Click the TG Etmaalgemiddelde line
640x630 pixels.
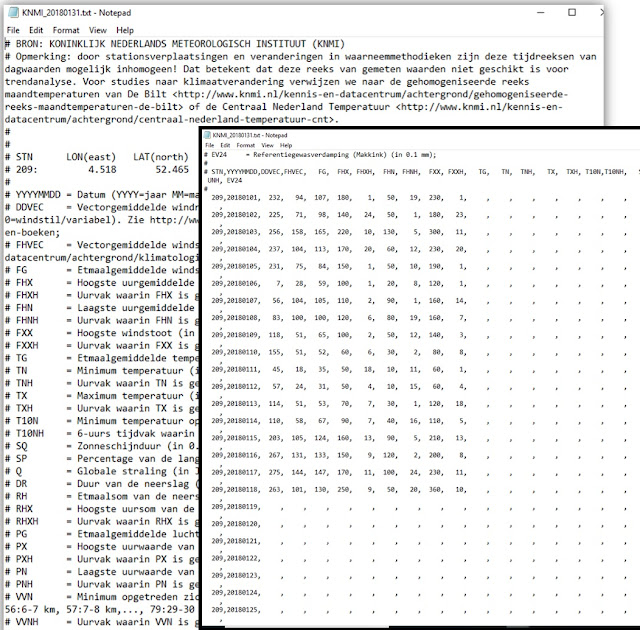pos(102,358)
